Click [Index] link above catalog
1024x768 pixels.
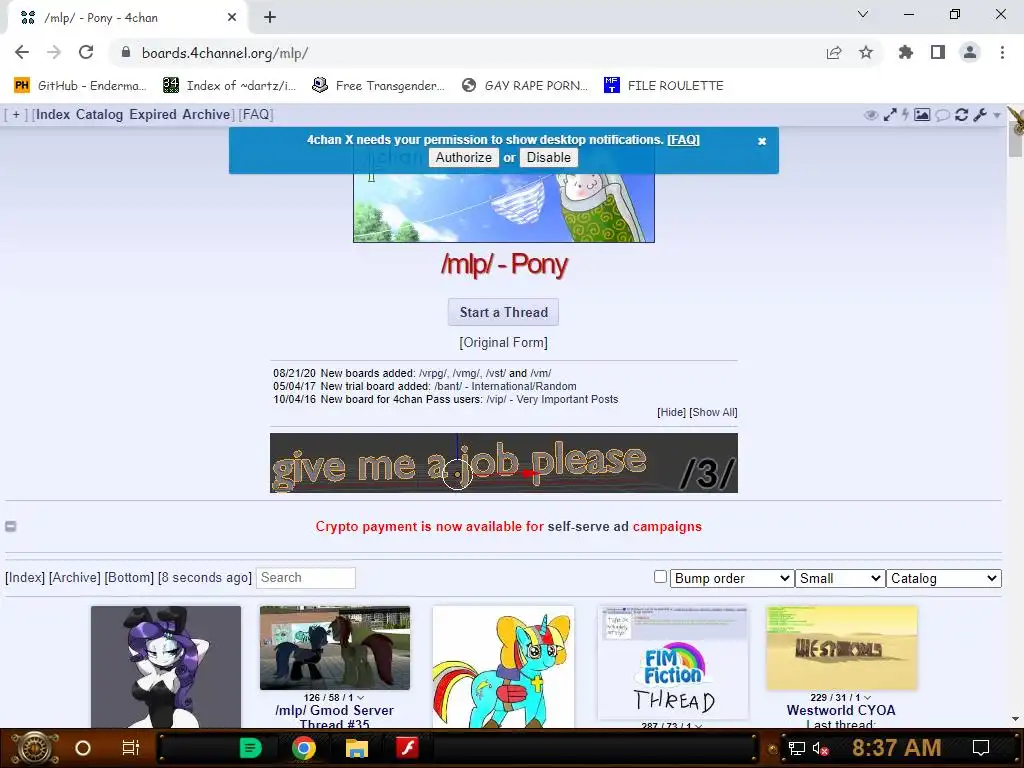point(25,577)
